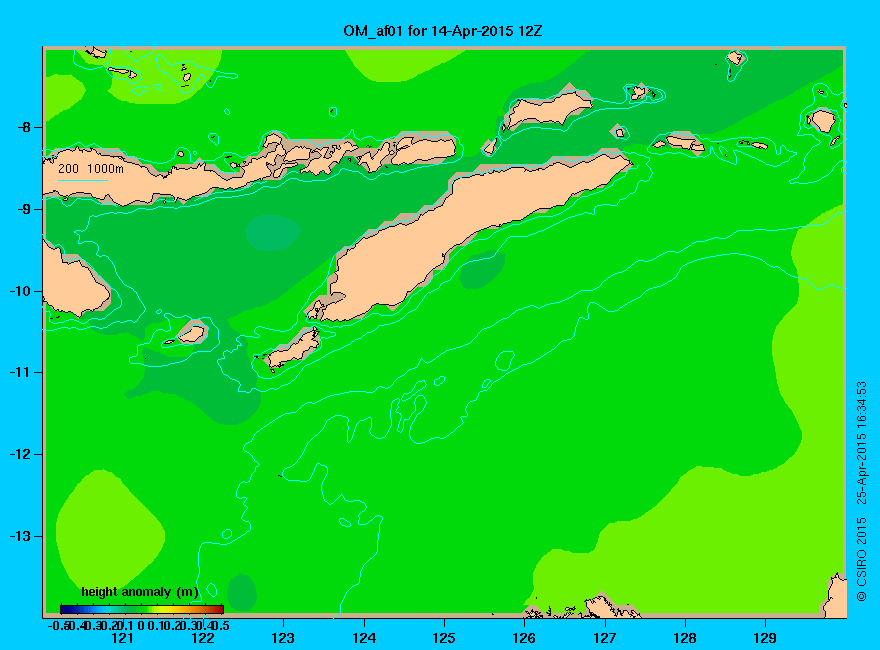This screenshot has height=650, width=880.
Task: Click the cyan contour legend line sample
Action: [x=82, y=180]
